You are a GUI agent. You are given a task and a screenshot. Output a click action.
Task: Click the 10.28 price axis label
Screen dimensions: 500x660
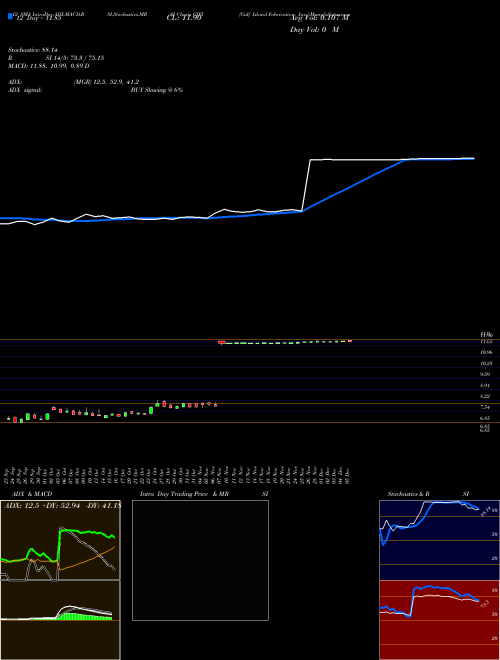(x=486, y=363)
